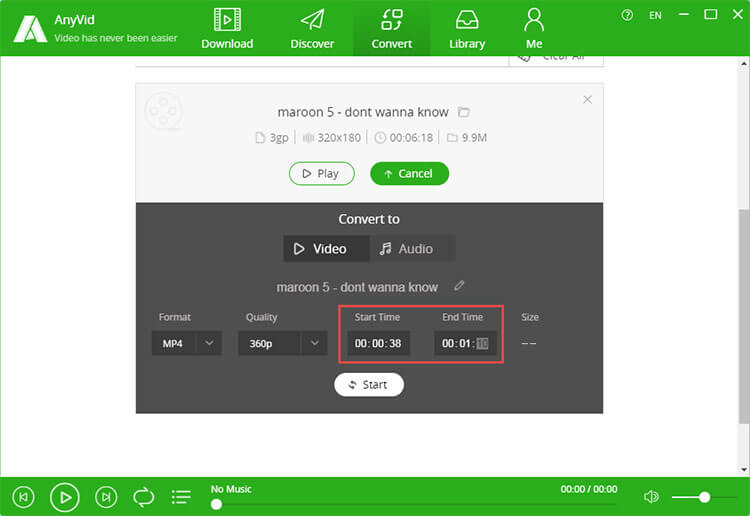Screen dimensions: 750x516
Task: Click the End Time input field
Action: (x=465, y=343)
